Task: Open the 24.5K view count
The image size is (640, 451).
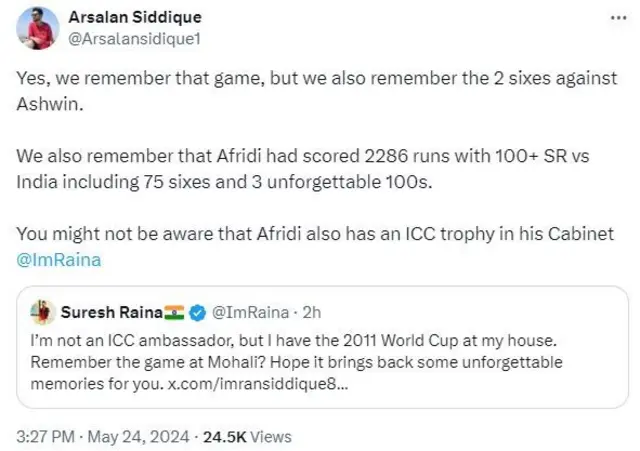Action: coord(225,436)
